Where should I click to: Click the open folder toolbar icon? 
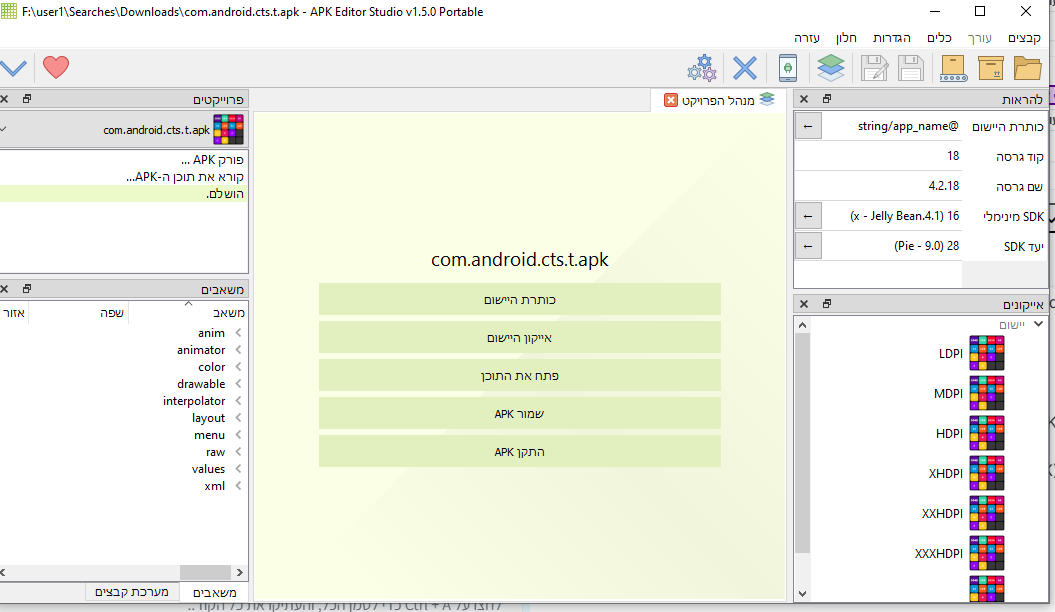coord(1028,68)
